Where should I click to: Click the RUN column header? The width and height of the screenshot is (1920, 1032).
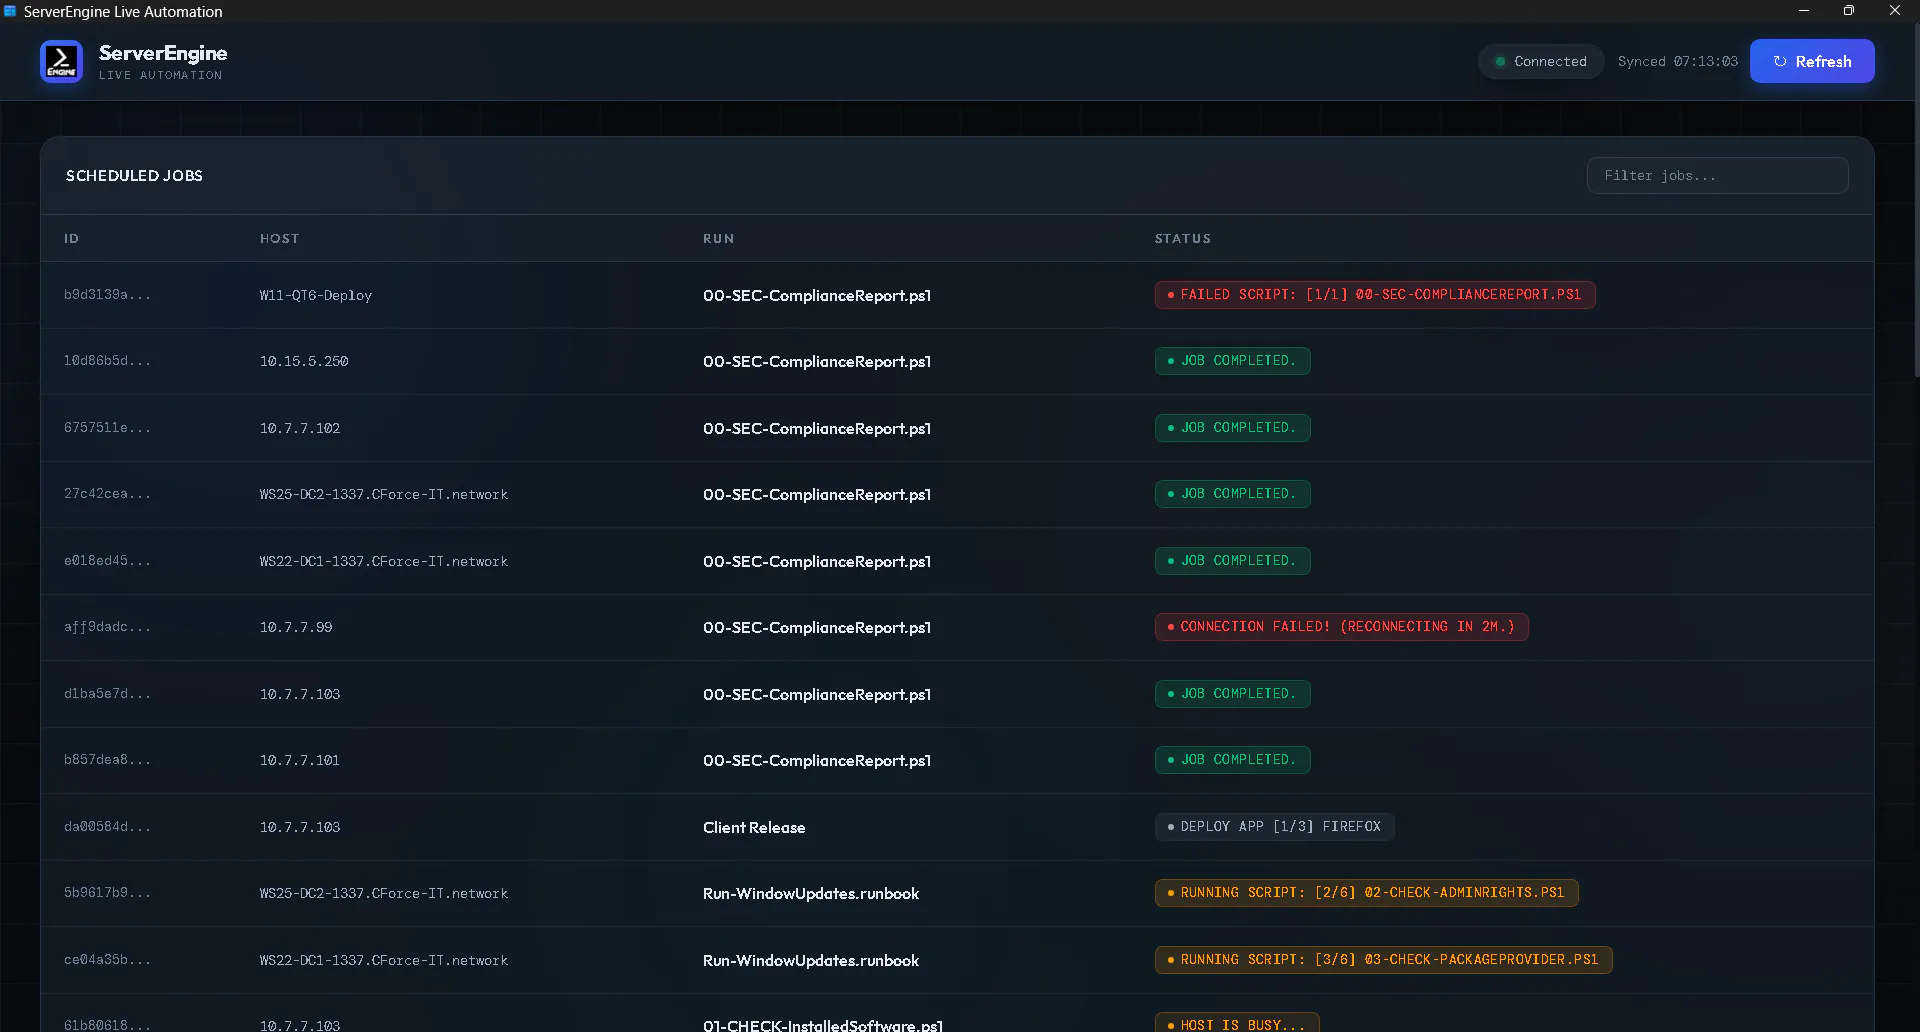(x=718, y=239)
